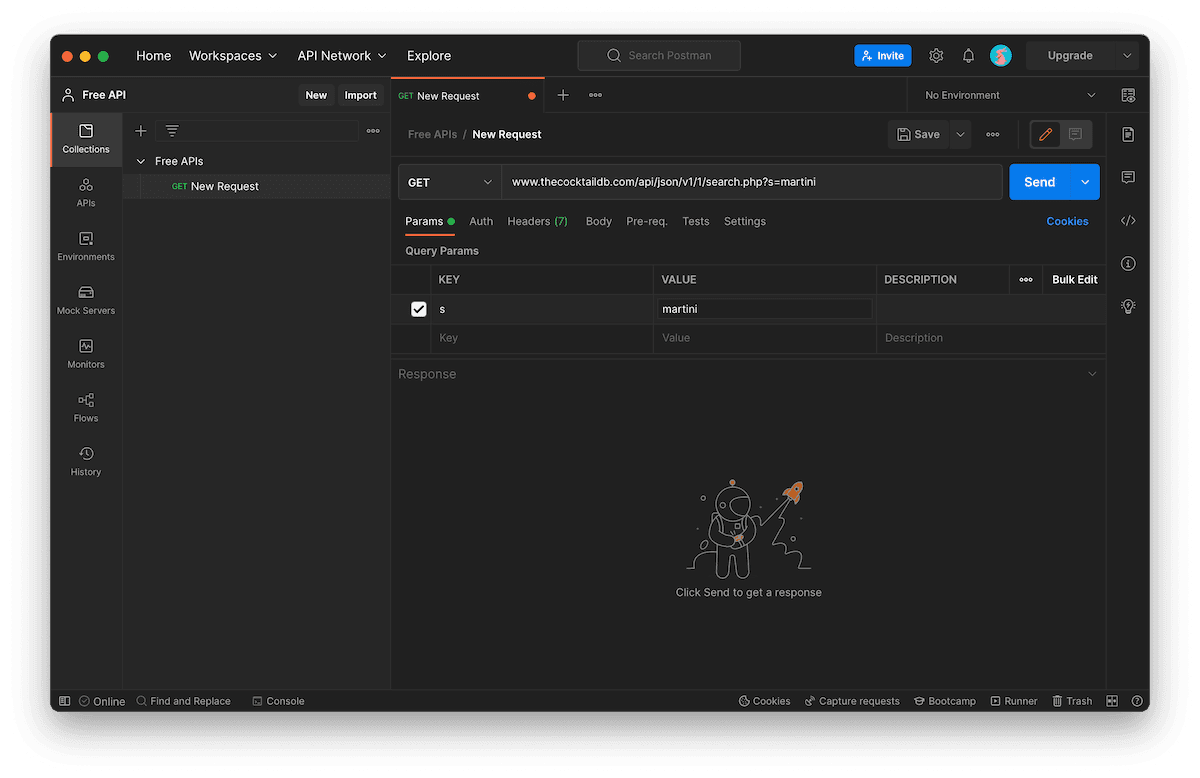Open the help question mark in status bar

pyautogui.click(x=1136, y=701)
